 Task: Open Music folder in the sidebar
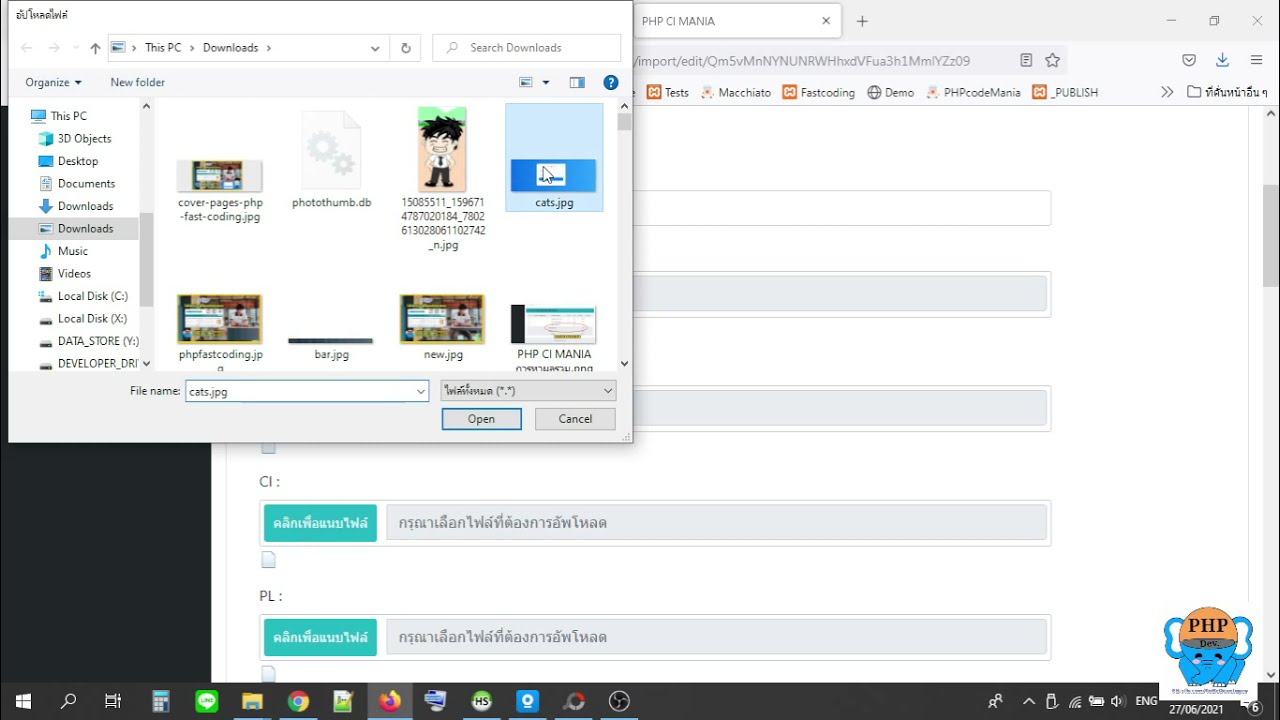(72, 251)
